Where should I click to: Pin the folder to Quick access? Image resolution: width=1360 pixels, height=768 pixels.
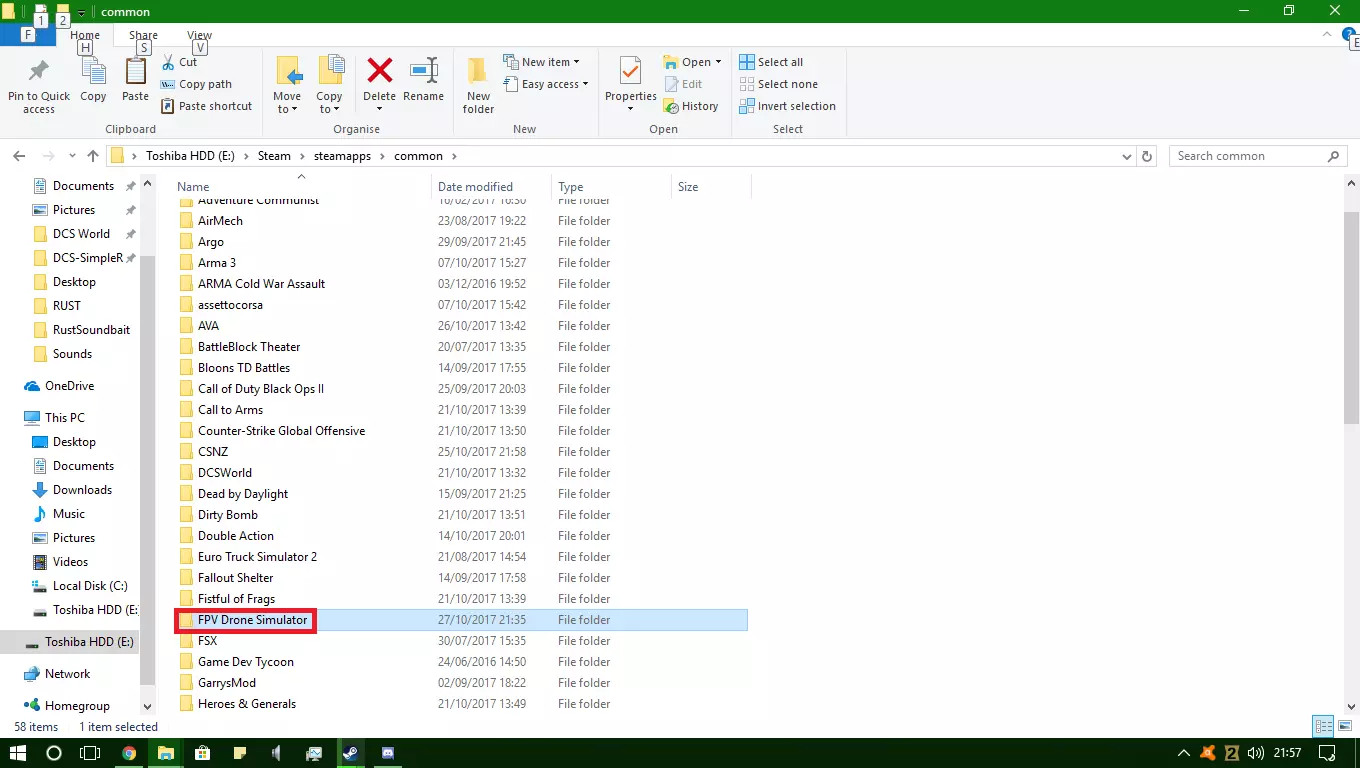point(39,87)
